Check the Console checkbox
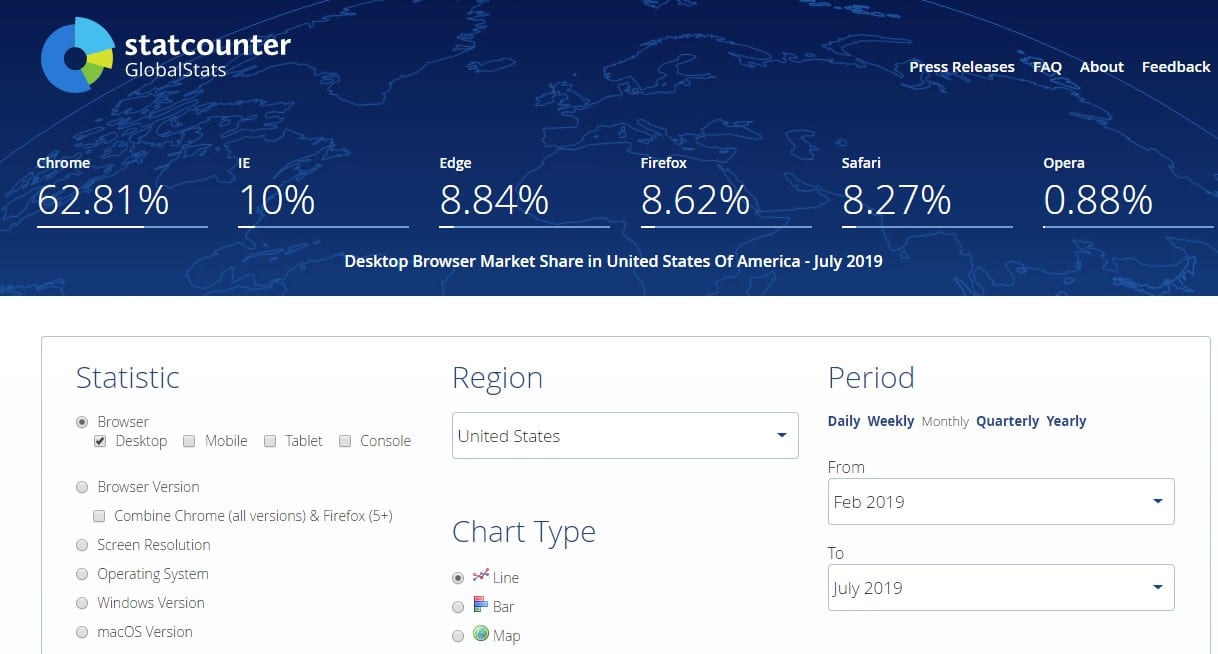 (x=345, y=441)
